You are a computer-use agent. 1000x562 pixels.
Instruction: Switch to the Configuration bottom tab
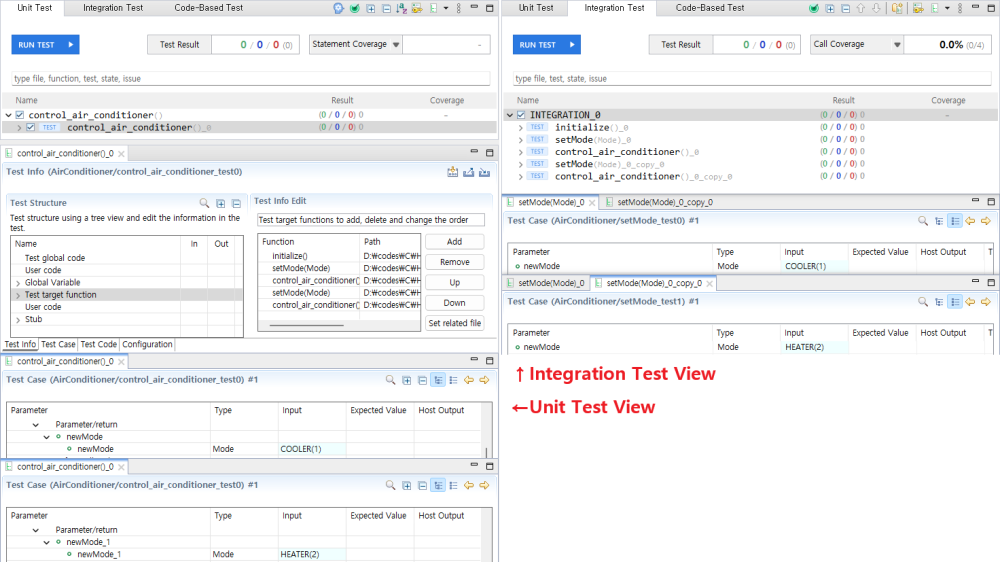click(147, 344)
